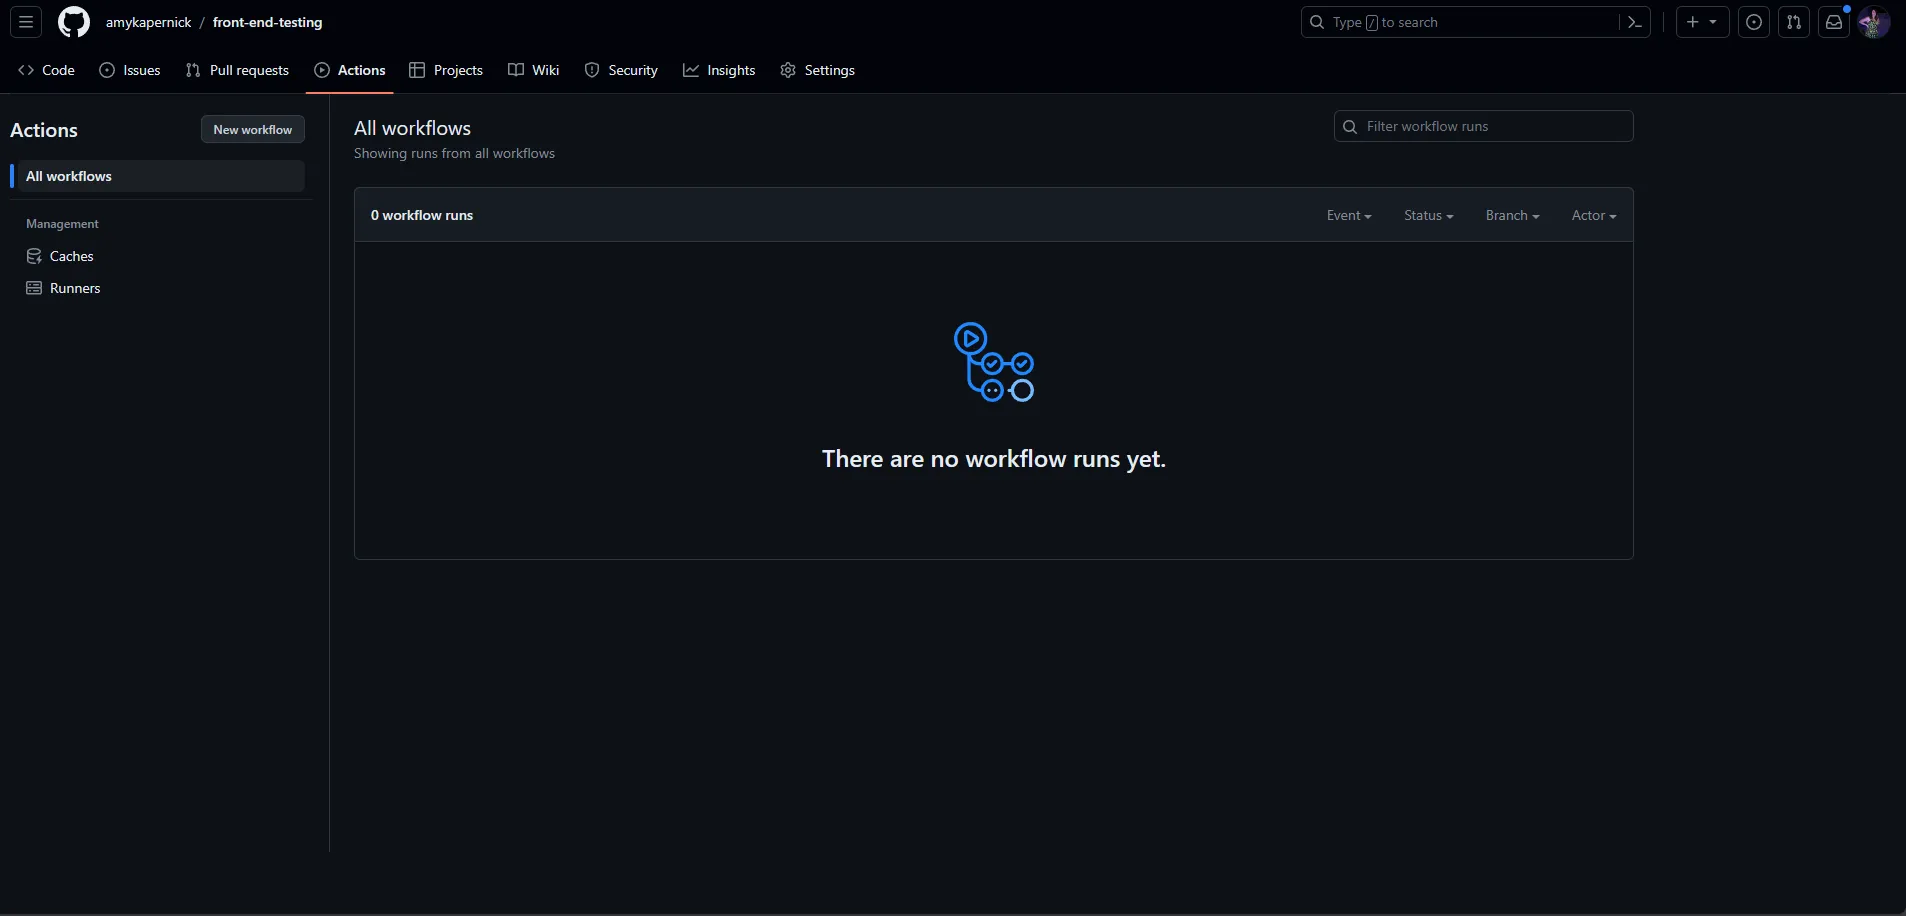Expand the Event filter dropdown
Screen dimensions: 1906x916
coord(1348,215)
